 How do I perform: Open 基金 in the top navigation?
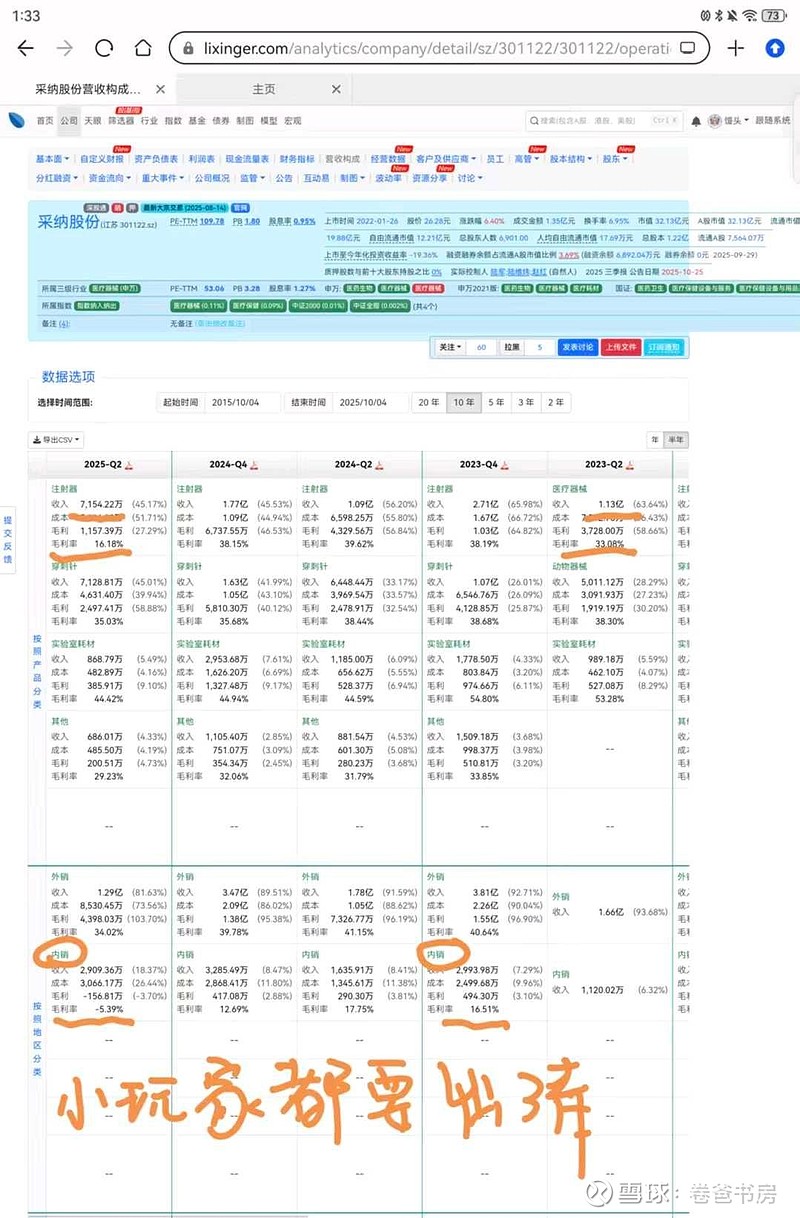click(x=197, y=120)
